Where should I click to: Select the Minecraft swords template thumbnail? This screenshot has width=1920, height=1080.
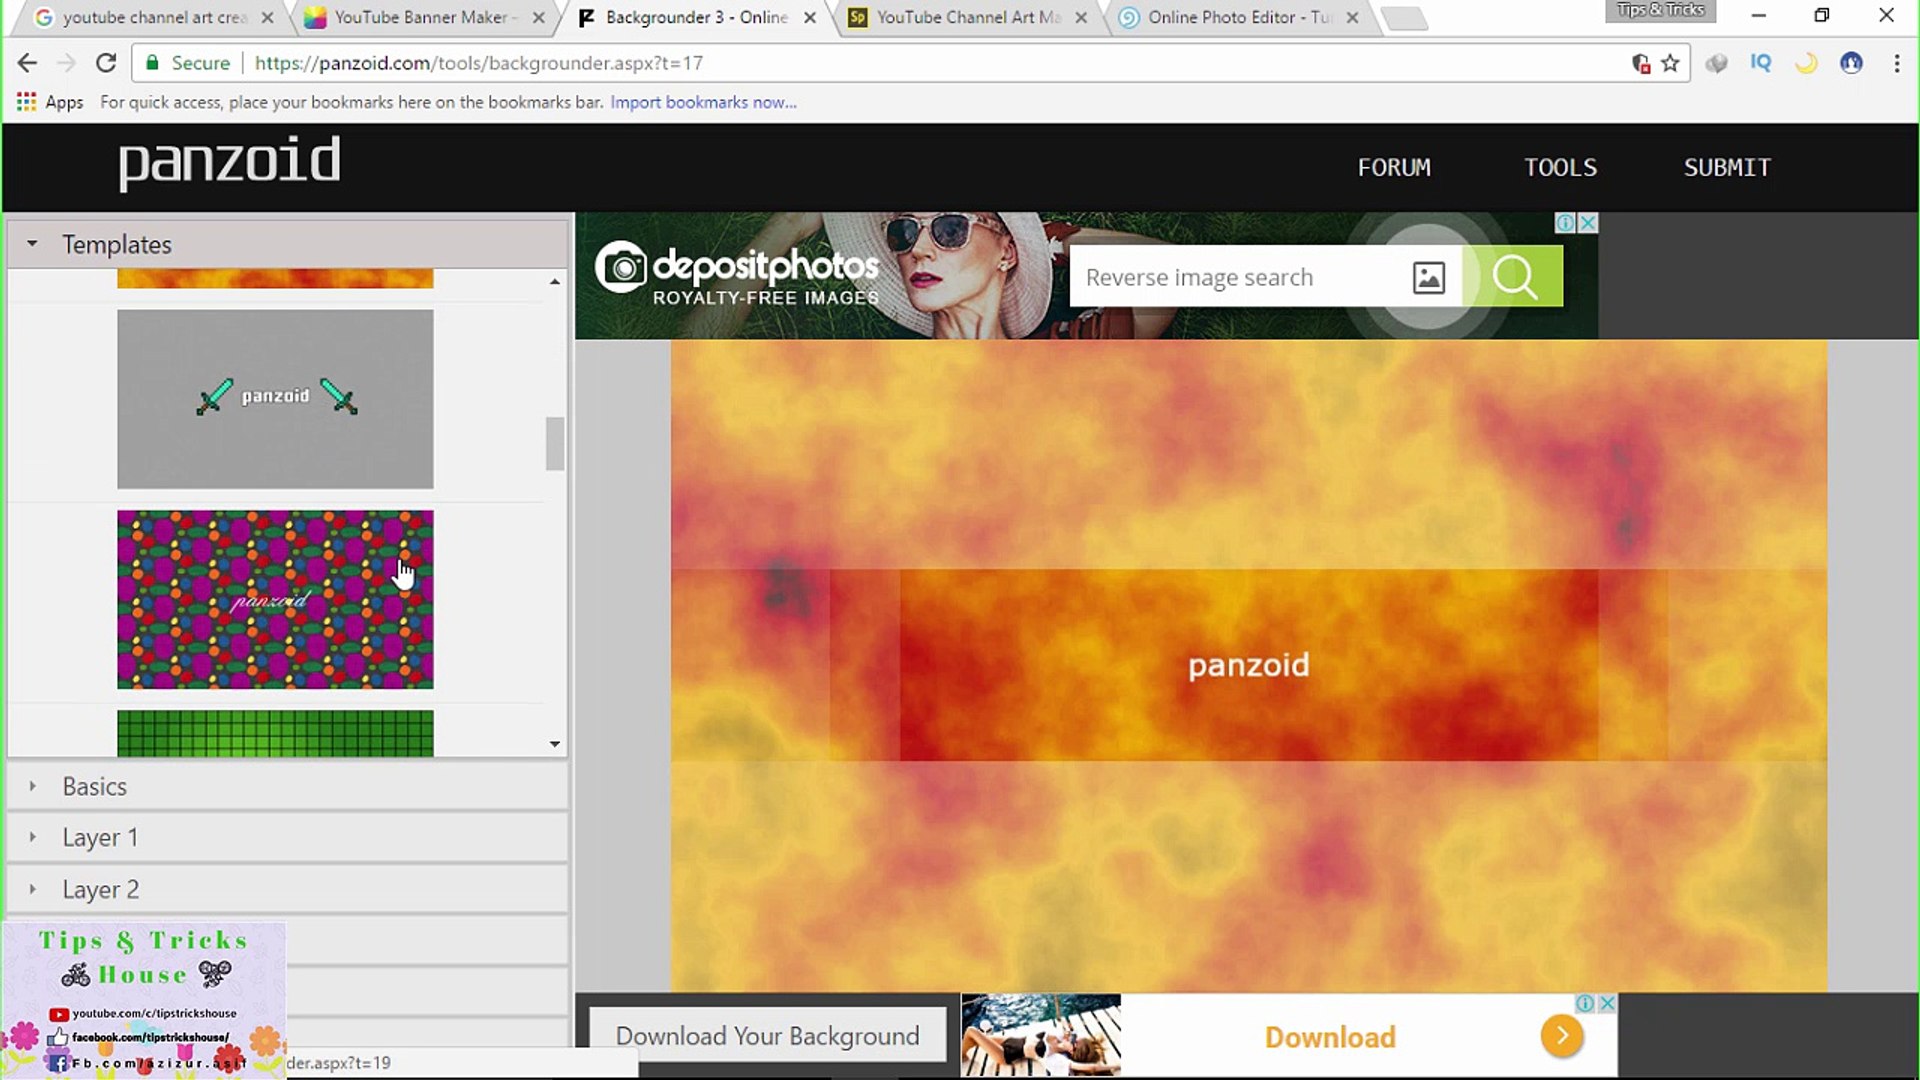click(x=275, y=398)
